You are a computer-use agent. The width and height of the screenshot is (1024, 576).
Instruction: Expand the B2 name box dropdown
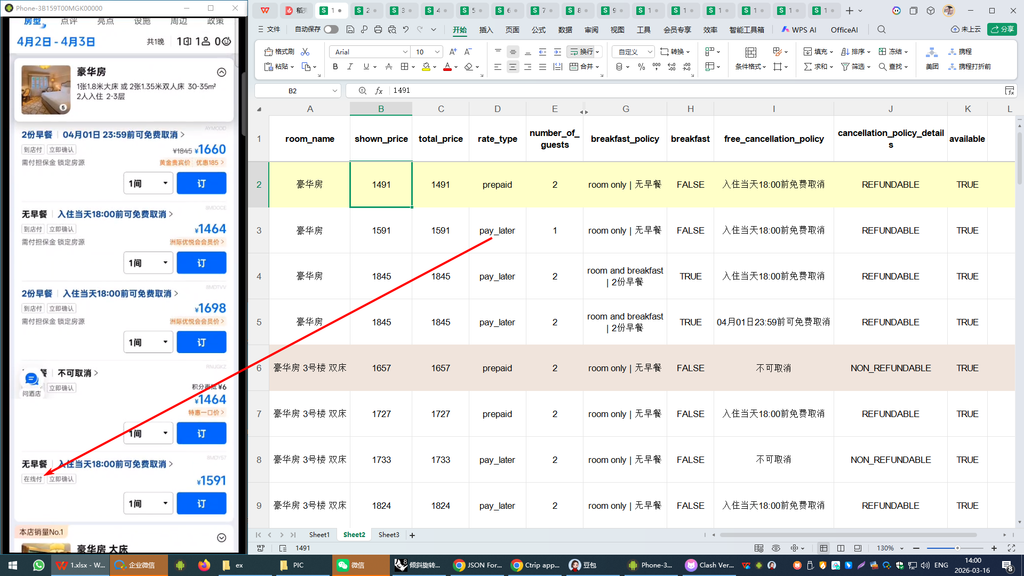[x=334, y=91]
